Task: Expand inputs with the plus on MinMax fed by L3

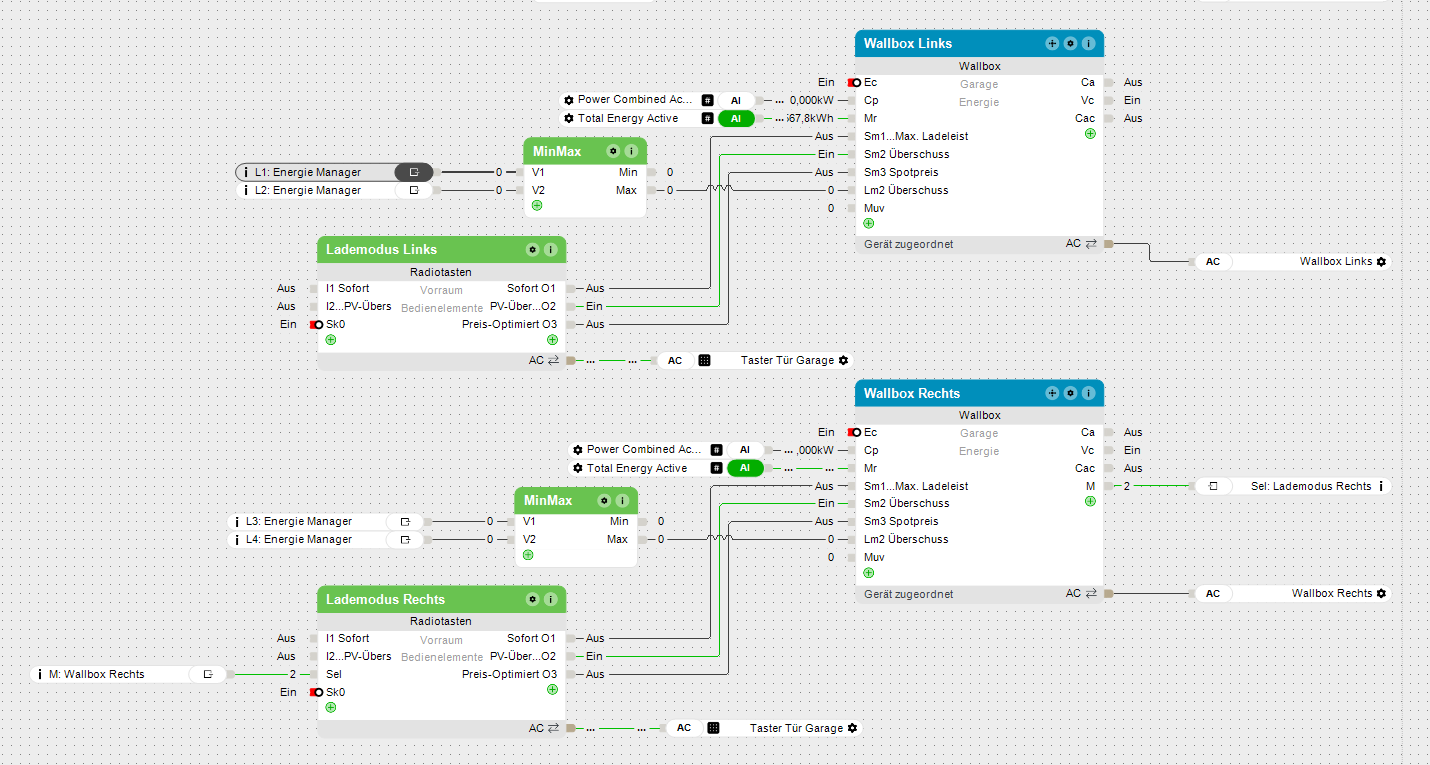Action: [x=528, y=554]
